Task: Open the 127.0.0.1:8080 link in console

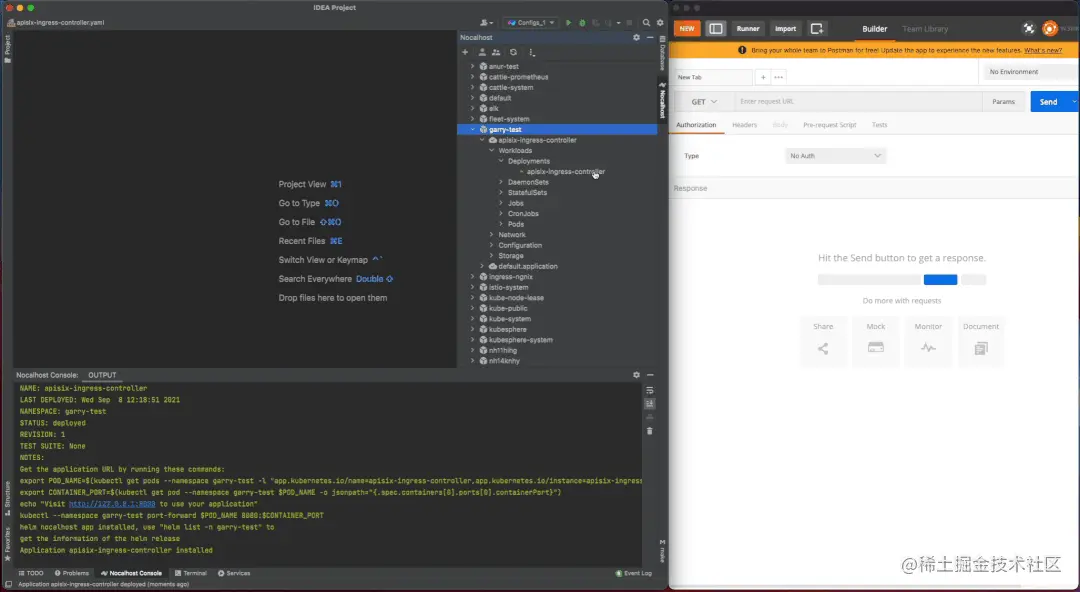Action: [x=112, y=504]
